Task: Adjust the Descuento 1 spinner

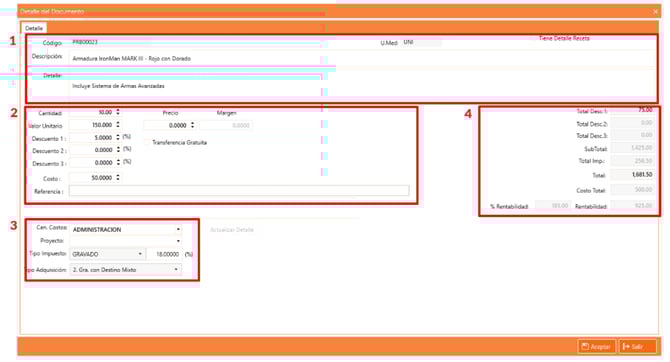Action: pyautogui.click(x=118, y=138)
